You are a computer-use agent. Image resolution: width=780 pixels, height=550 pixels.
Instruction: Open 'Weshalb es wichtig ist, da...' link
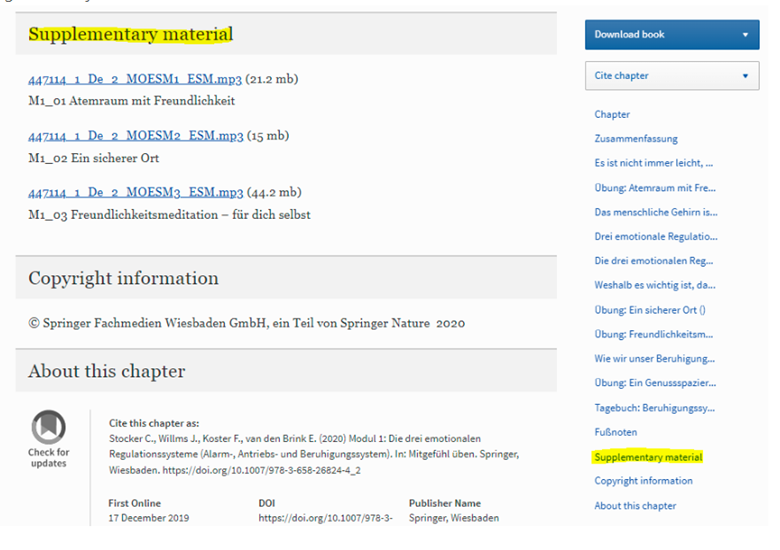(x=655, y=285)
